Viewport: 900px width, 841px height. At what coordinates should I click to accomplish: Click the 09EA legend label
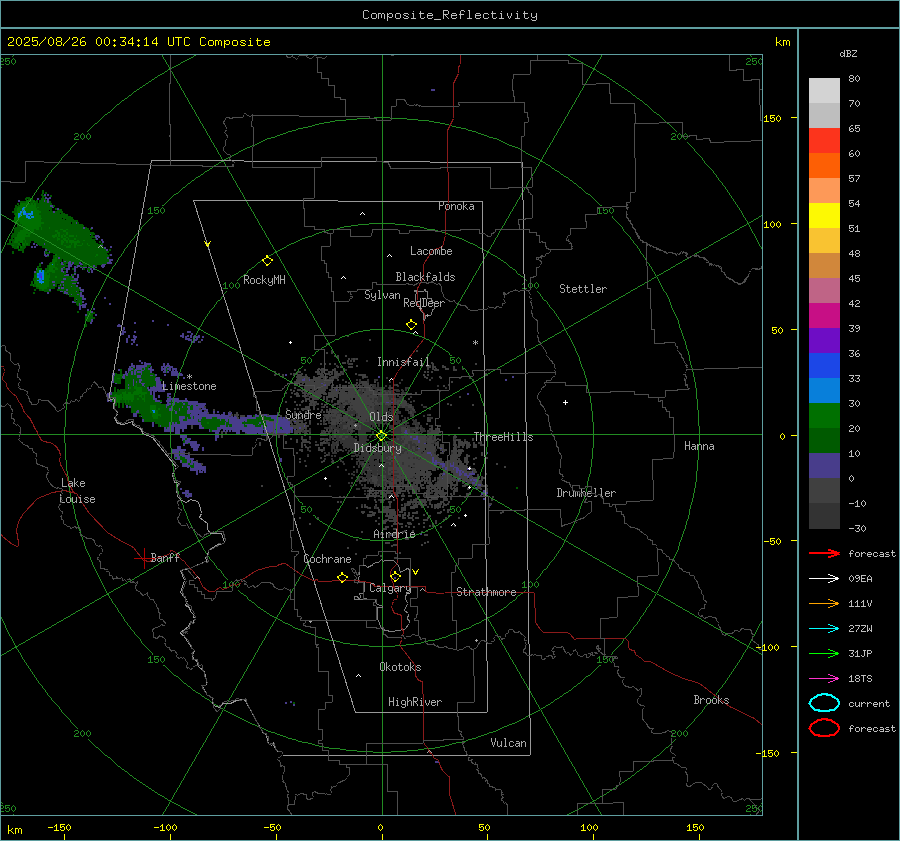click(860, 579)
